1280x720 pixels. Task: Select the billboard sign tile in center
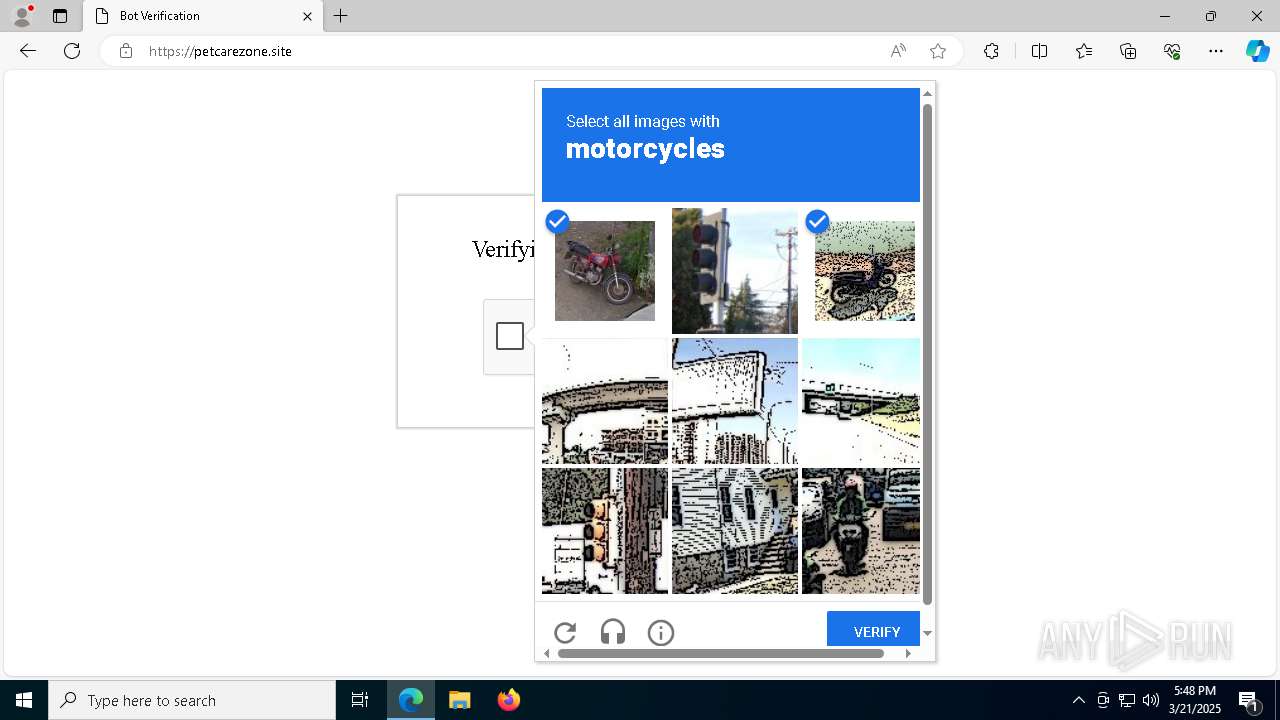pyautogui.click(x=735, y=401)
